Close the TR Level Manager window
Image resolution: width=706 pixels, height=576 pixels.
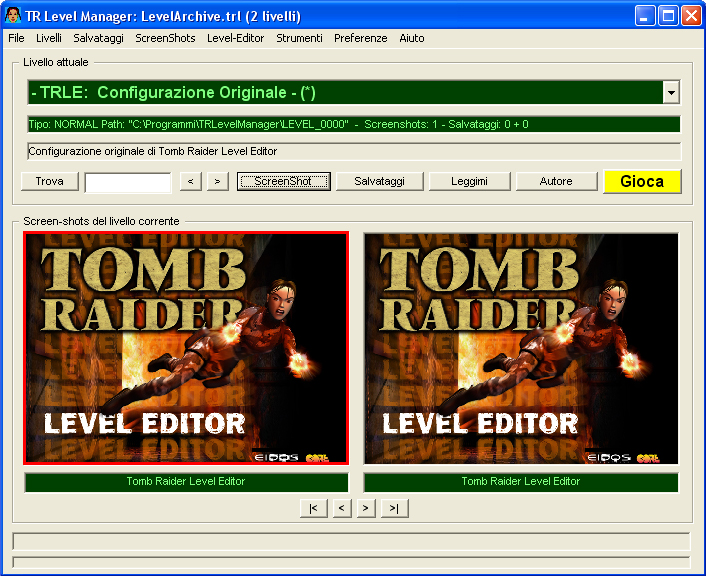[692, 16]
